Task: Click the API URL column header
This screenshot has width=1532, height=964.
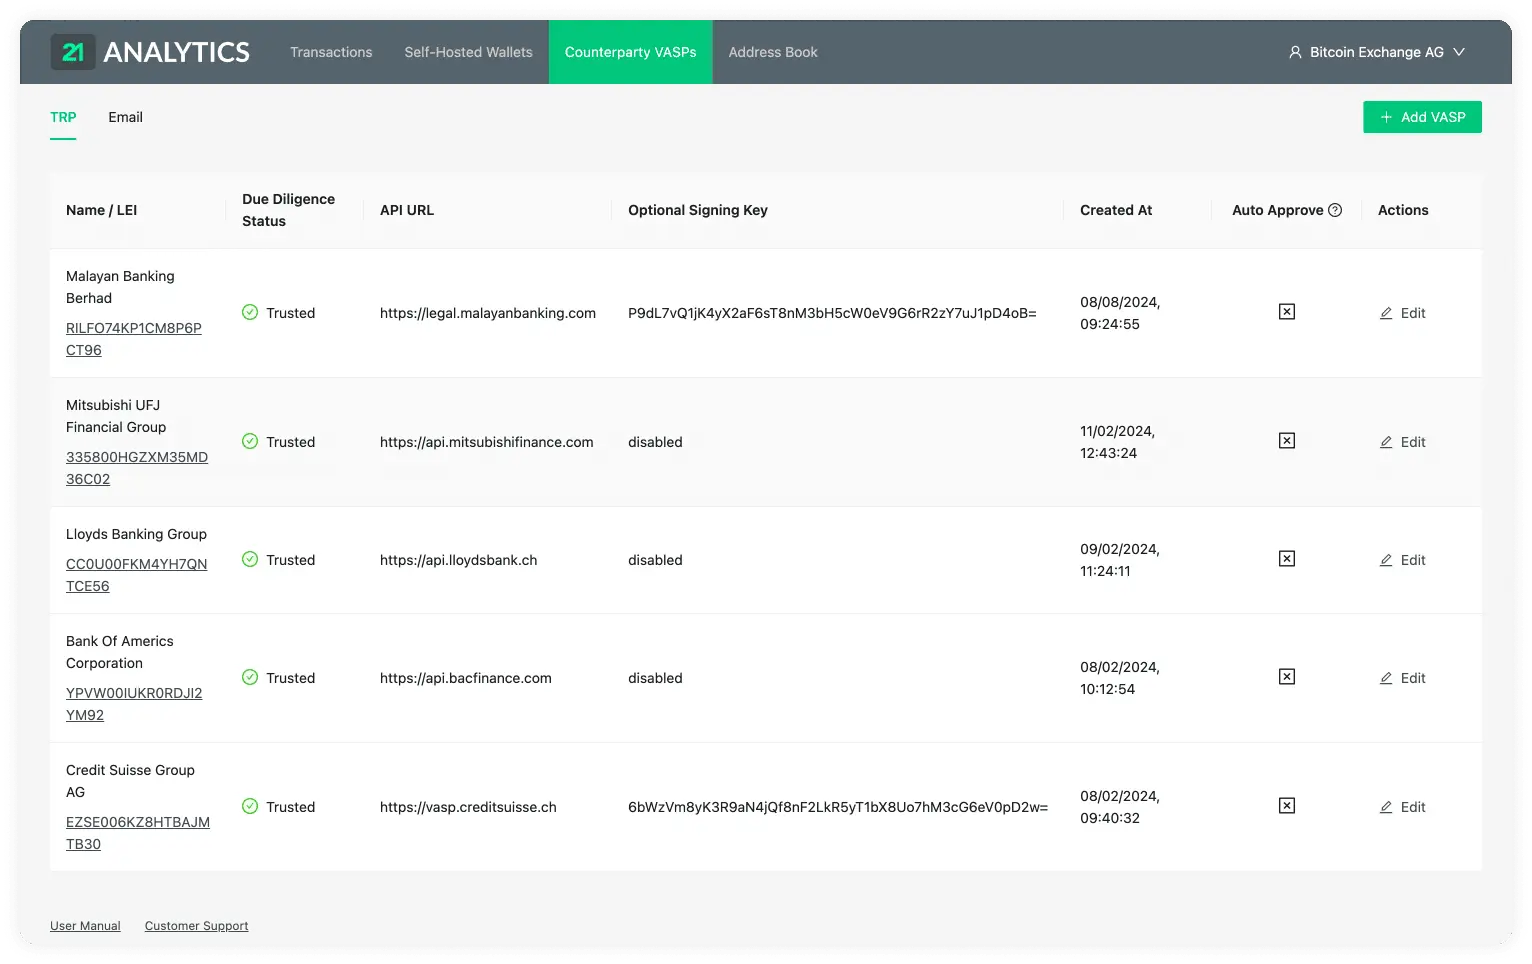Action: pos(407,210)
